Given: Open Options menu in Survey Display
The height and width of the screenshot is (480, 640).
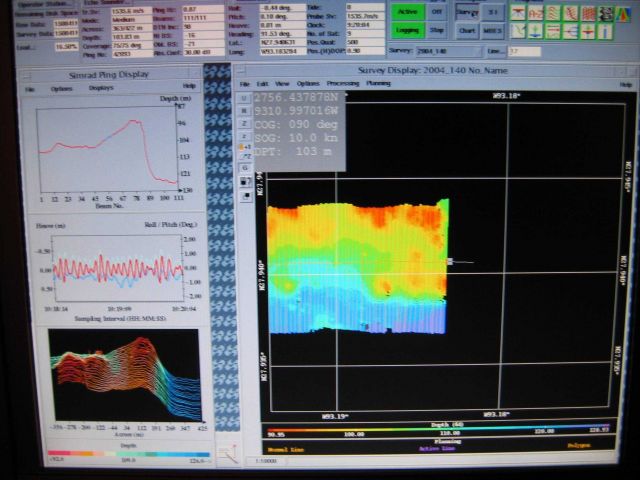Looking at the screenshot, I should pyautogui.click(x=308, y=83).
